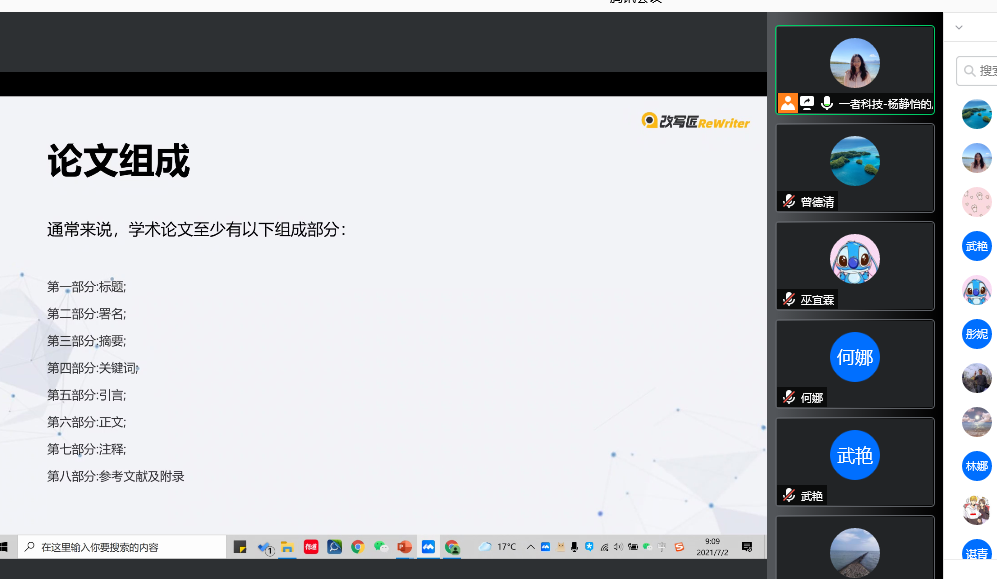Click the muted mic icon beside 武艳
Screen dimensions: 997x579
pyautogui.click(x=789, y=495)
